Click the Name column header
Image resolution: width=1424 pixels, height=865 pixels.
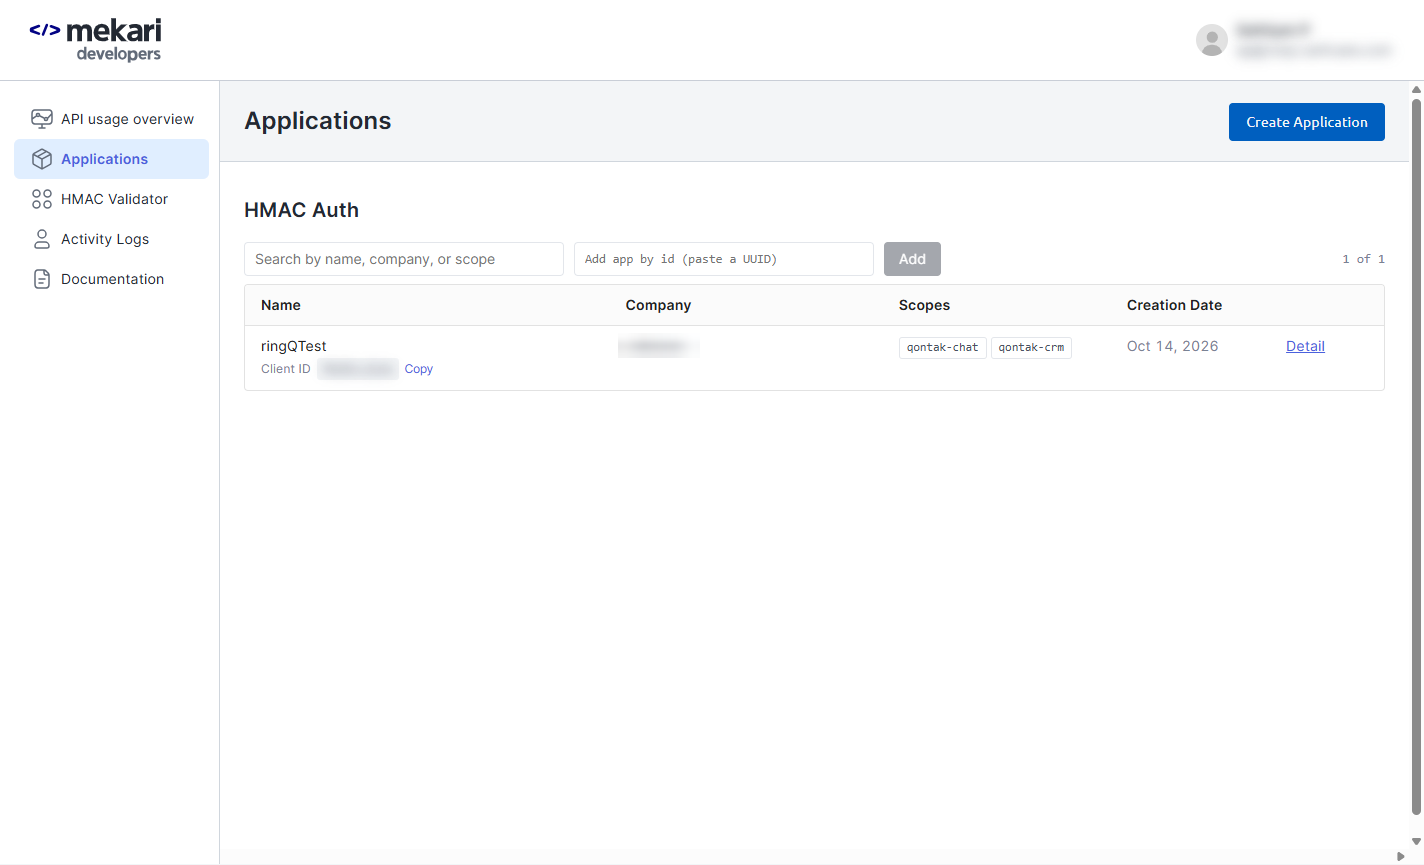(x=281, y=305)
